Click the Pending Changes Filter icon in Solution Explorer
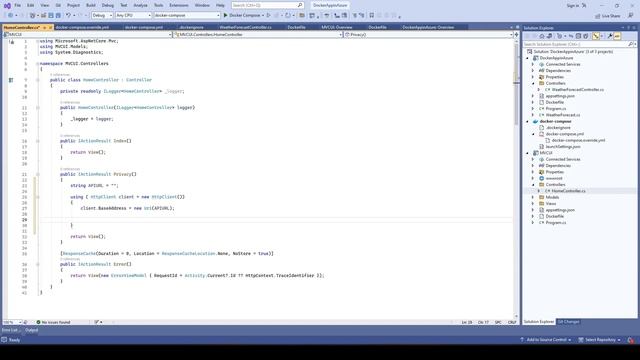This screenshot has height=360, width=640. coord(560,36)
